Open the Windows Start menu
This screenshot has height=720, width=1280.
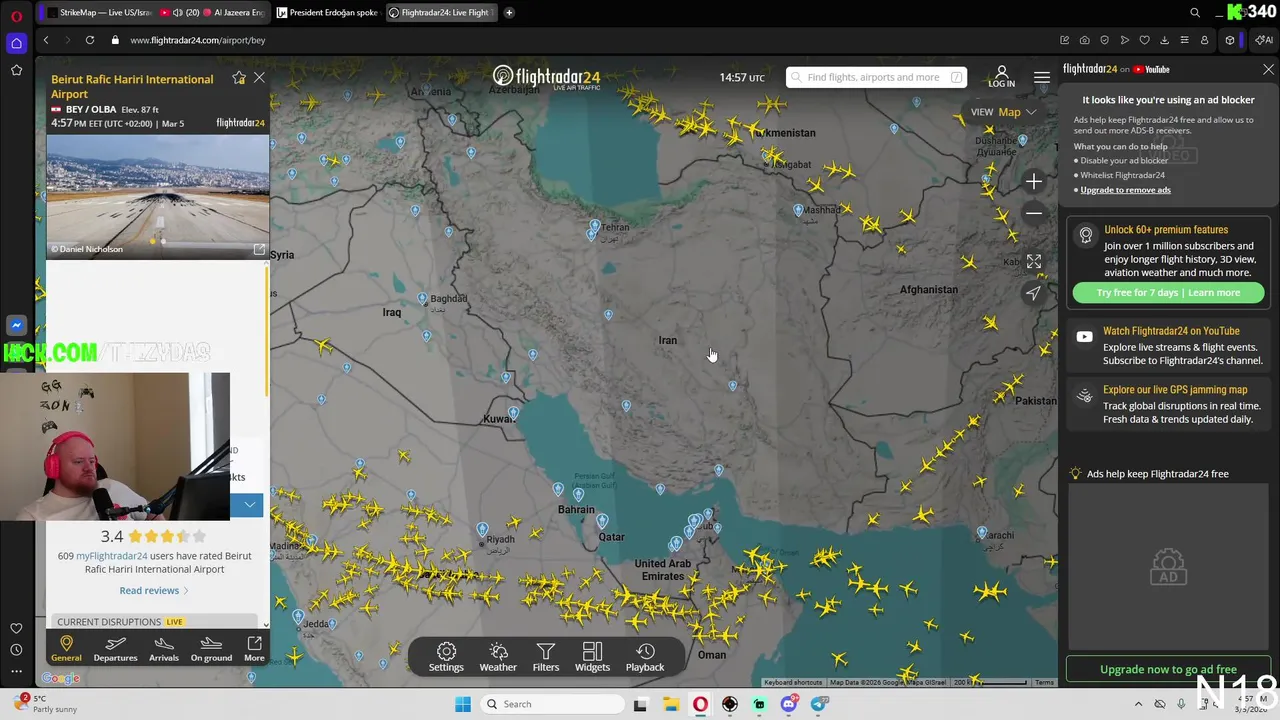463,704
